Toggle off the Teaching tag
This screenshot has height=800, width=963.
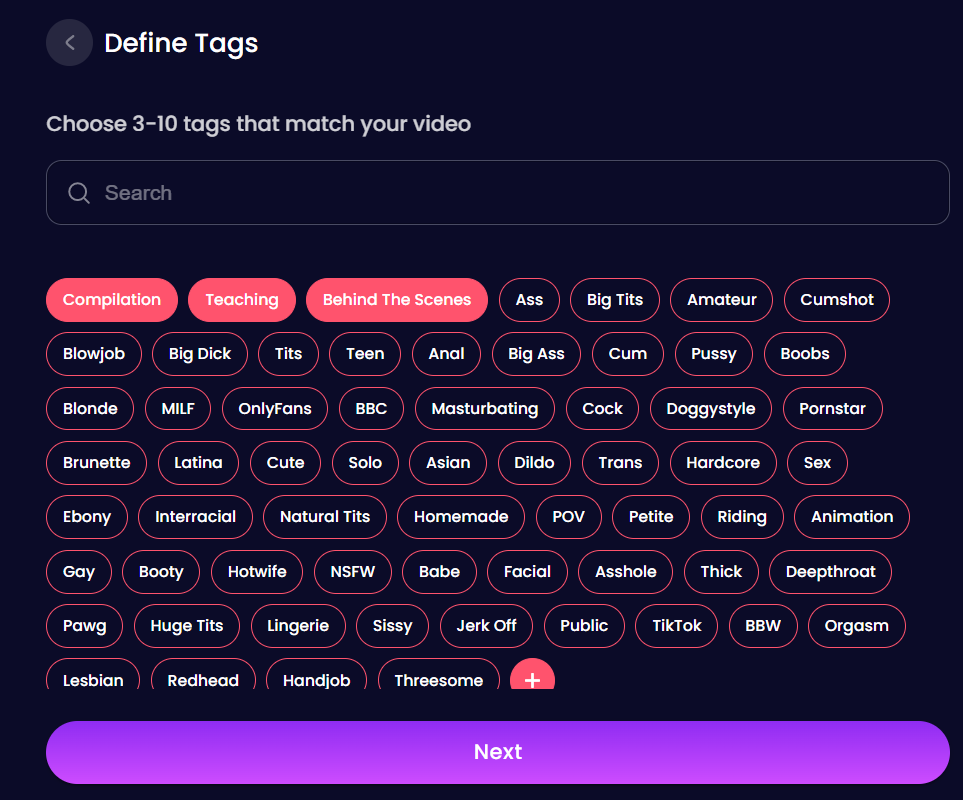(242, 300)
